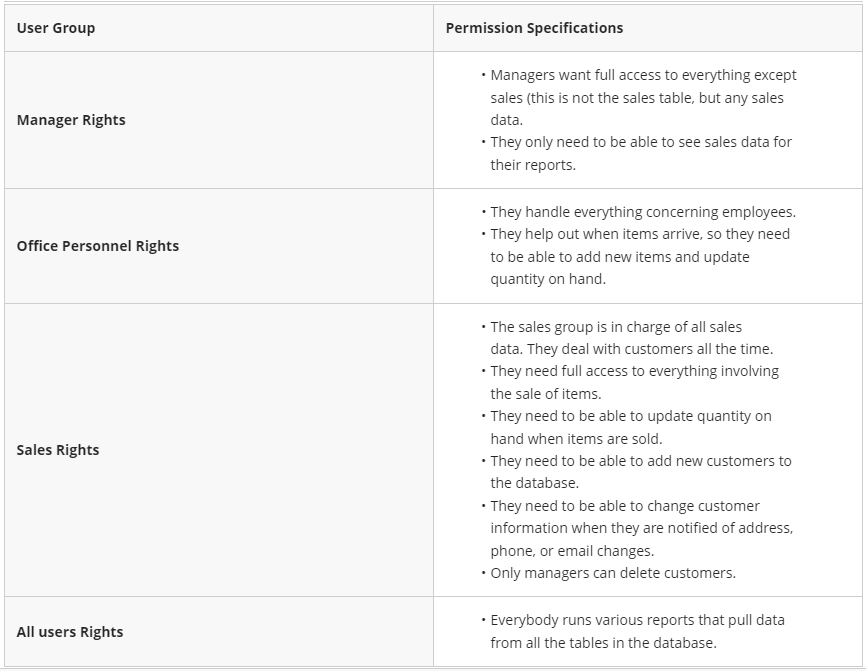Screen dimensions: 866x671
Task: Click the bullet about changing customer information
Action: 625,506
